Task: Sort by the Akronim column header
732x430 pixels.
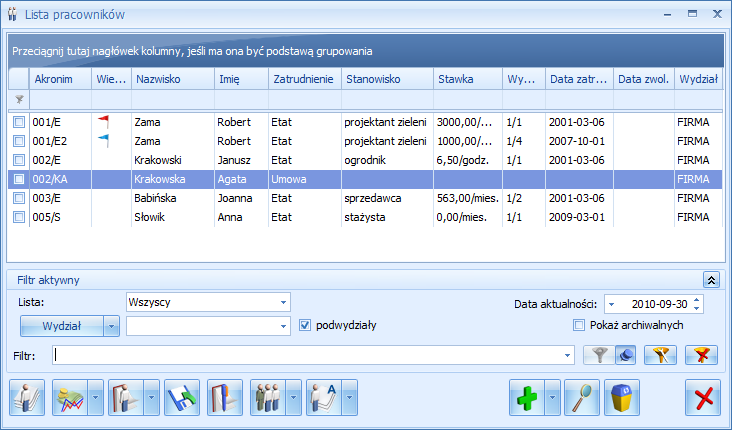Action: point(60,79)
